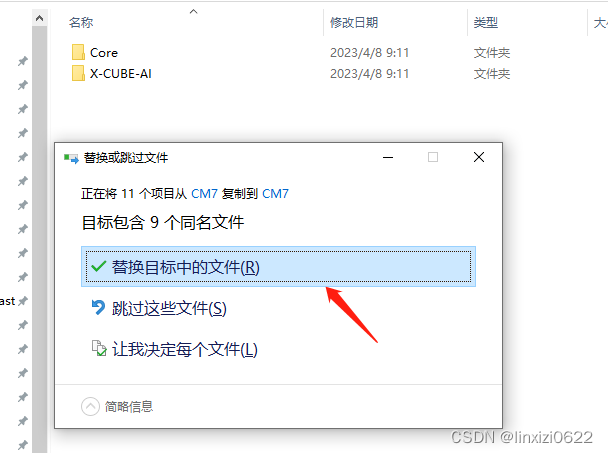Click sort arrow above 名称 column
The height and width of the screenshot is (453, 608).
point(193,12)
